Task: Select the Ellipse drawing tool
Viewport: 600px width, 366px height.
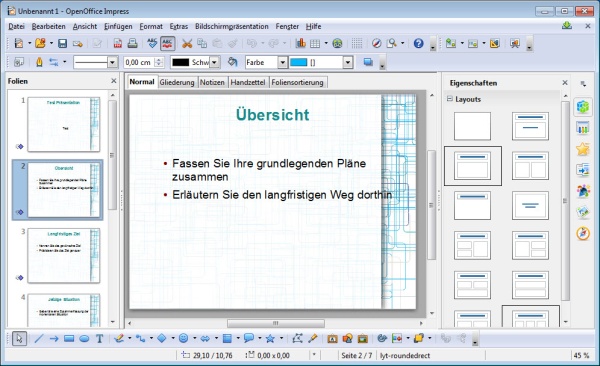Action: tap(84, 338)
